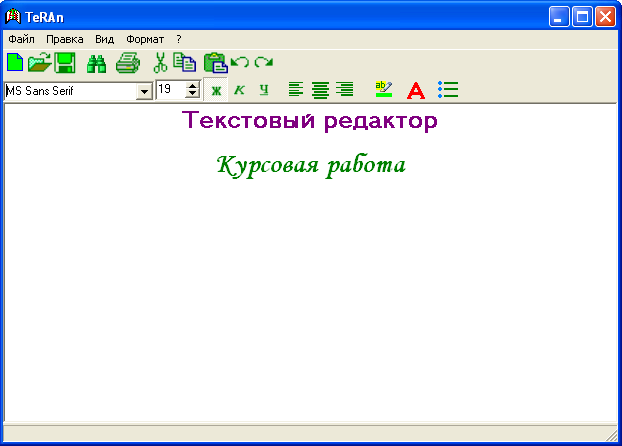The image size is (622, 446).
Task: Toggle italic with the К button
Action: coord(240,90)
